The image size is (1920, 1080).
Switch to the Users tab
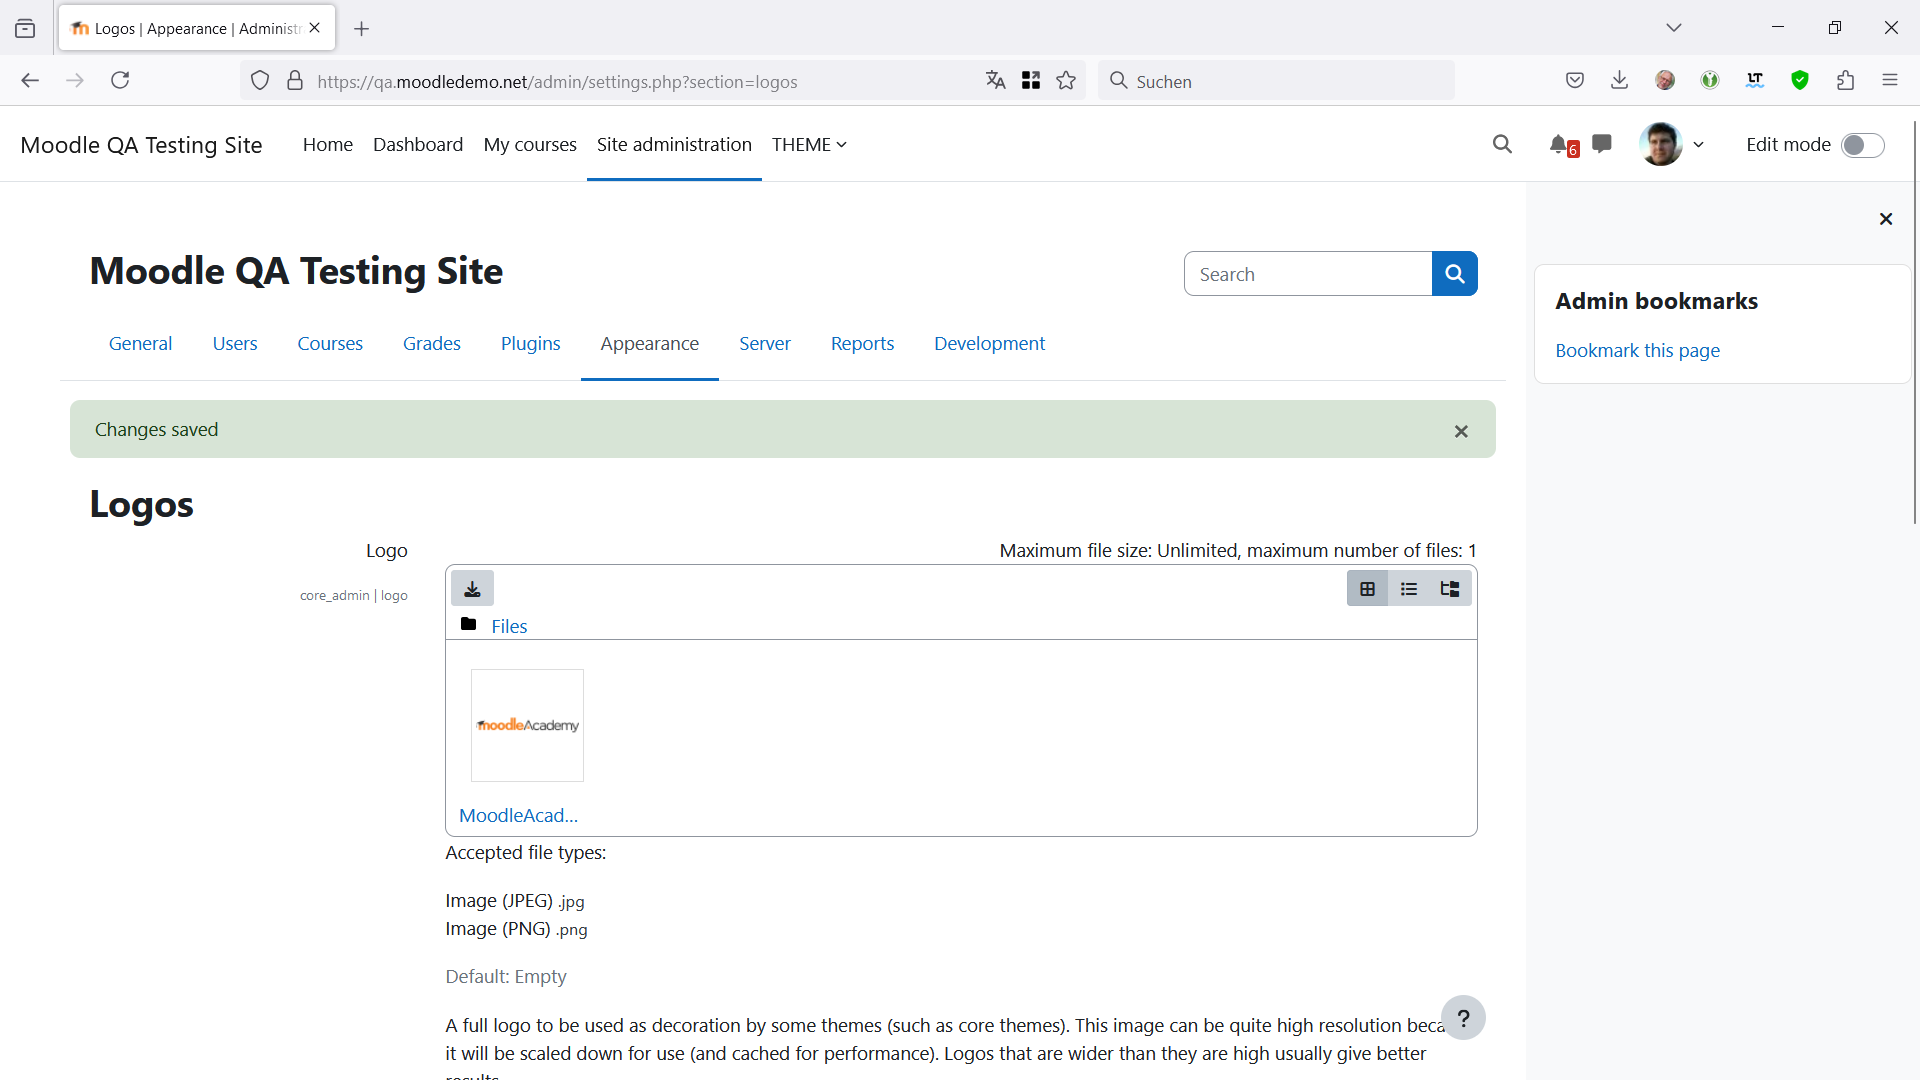point(235,343)
